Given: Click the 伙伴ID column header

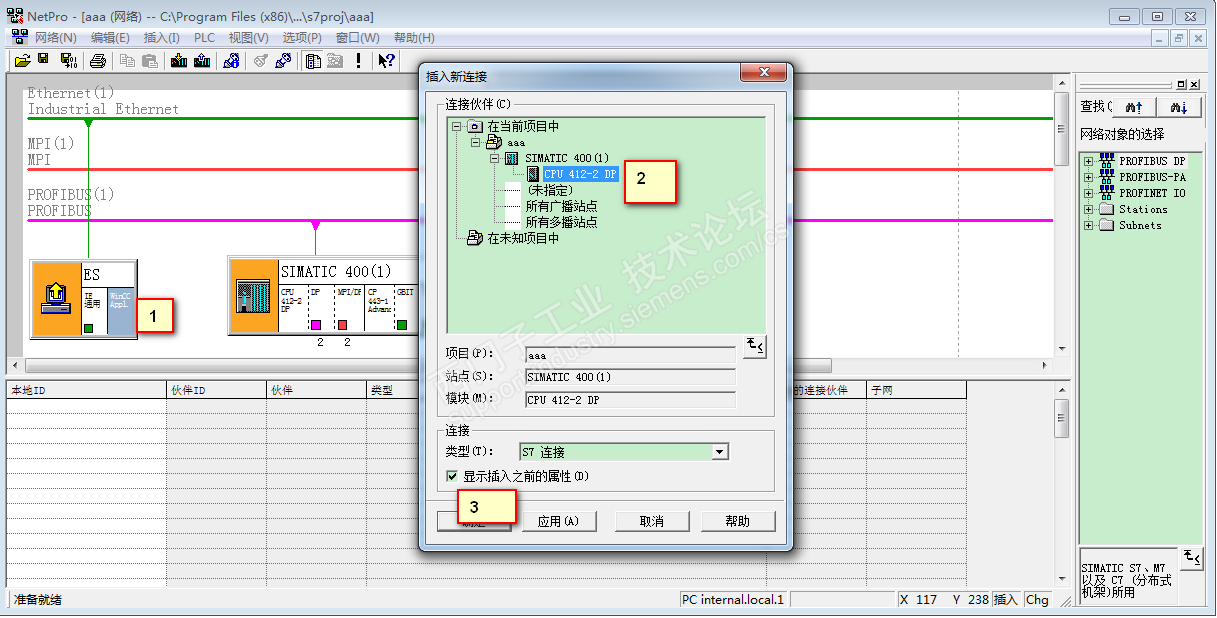Looking at the screenshot, I should pyautogui.click(x=216, y=390).
